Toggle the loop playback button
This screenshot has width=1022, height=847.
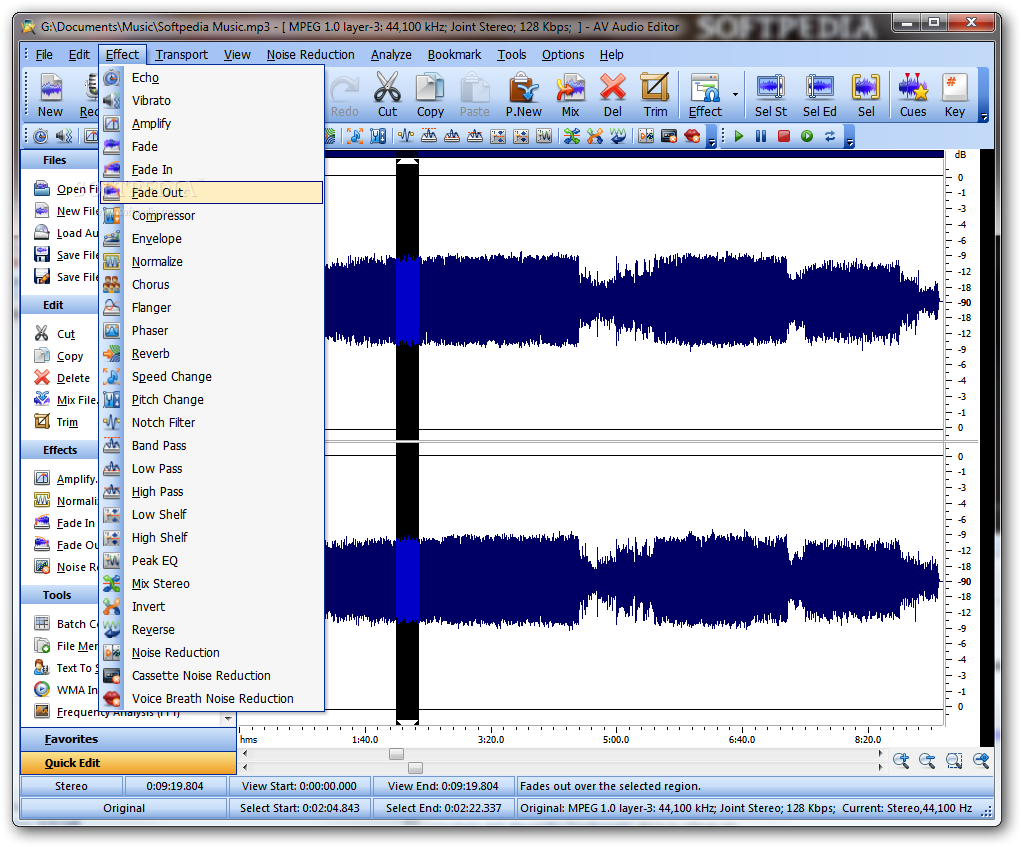click(x=830, y=136)
